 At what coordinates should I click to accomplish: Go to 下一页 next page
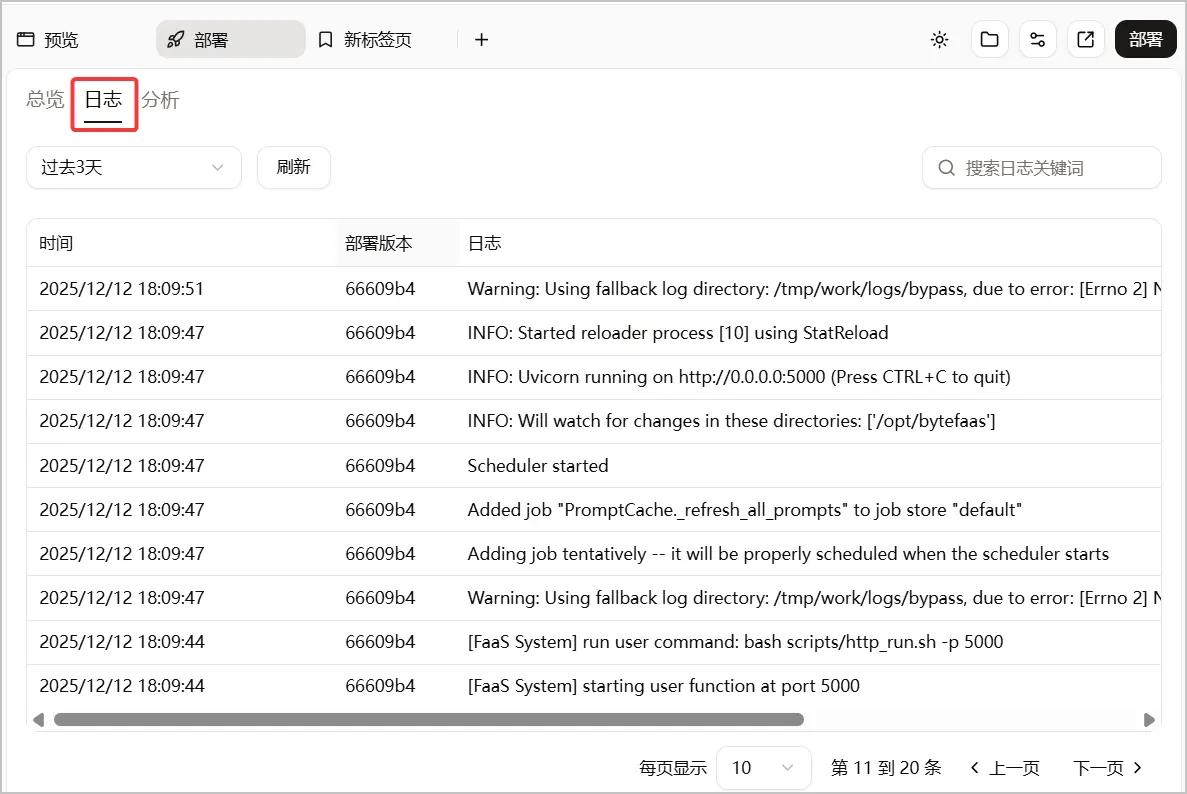tap(1108, 768)
